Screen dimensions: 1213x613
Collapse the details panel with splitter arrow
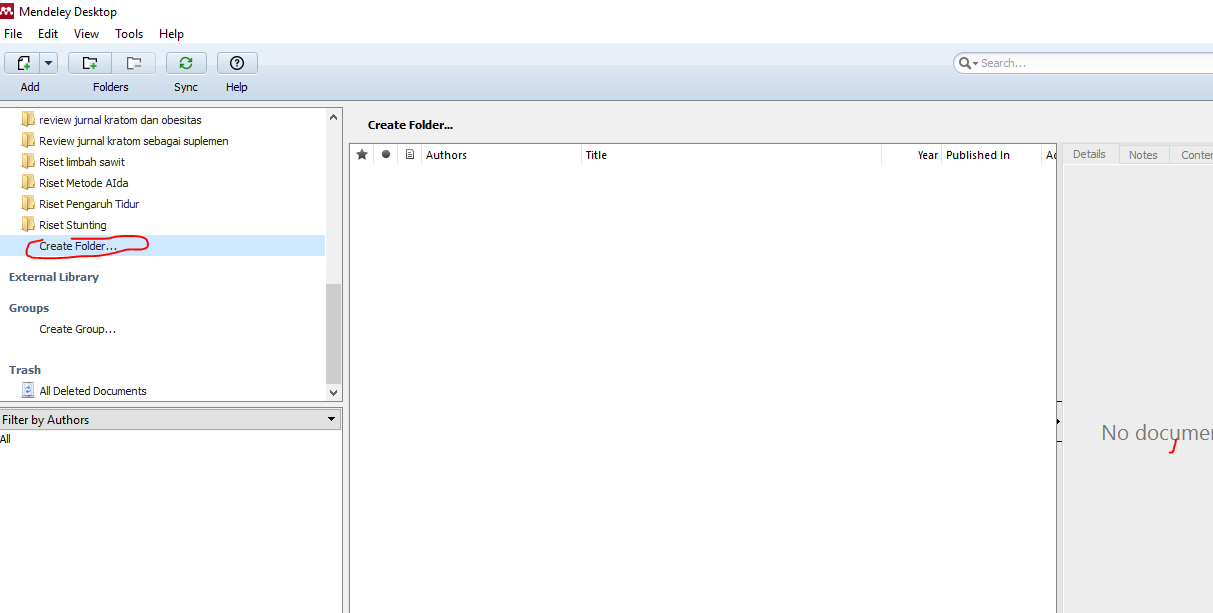tap(1059, 422)
